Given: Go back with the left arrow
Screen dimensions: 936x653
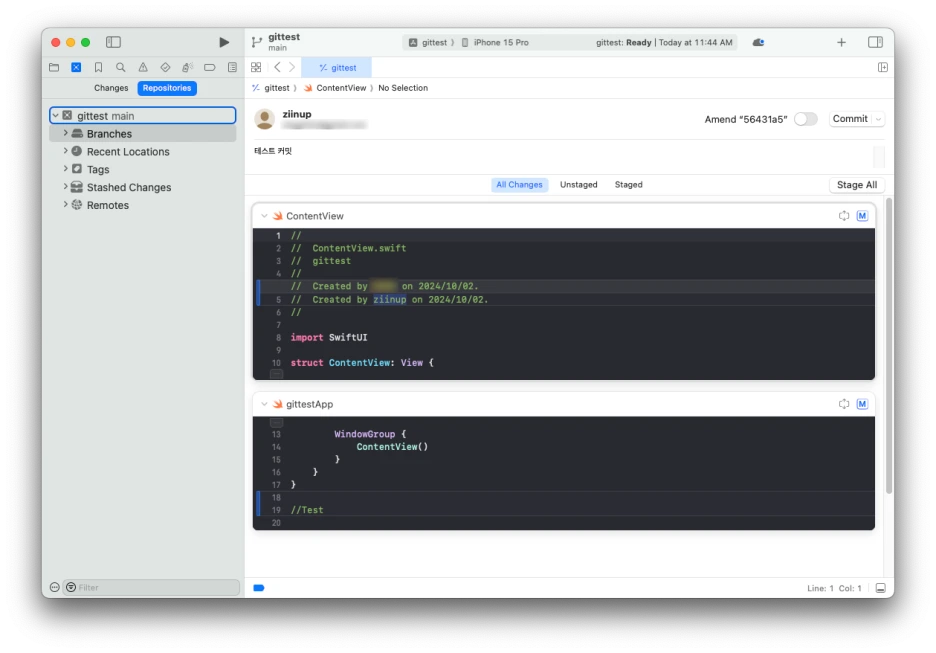Looking at the screenshot, I should [x=277, y=67].
